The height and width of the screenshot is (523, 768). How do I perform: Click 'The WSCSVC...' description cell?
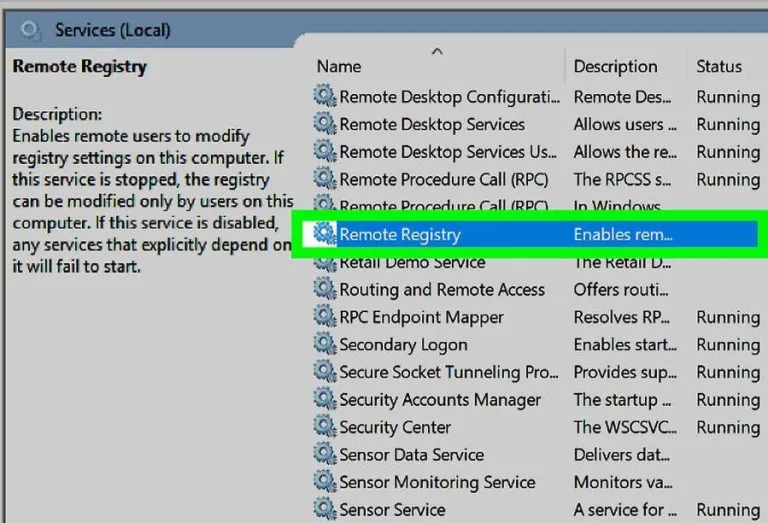click(x=625, y=427)
